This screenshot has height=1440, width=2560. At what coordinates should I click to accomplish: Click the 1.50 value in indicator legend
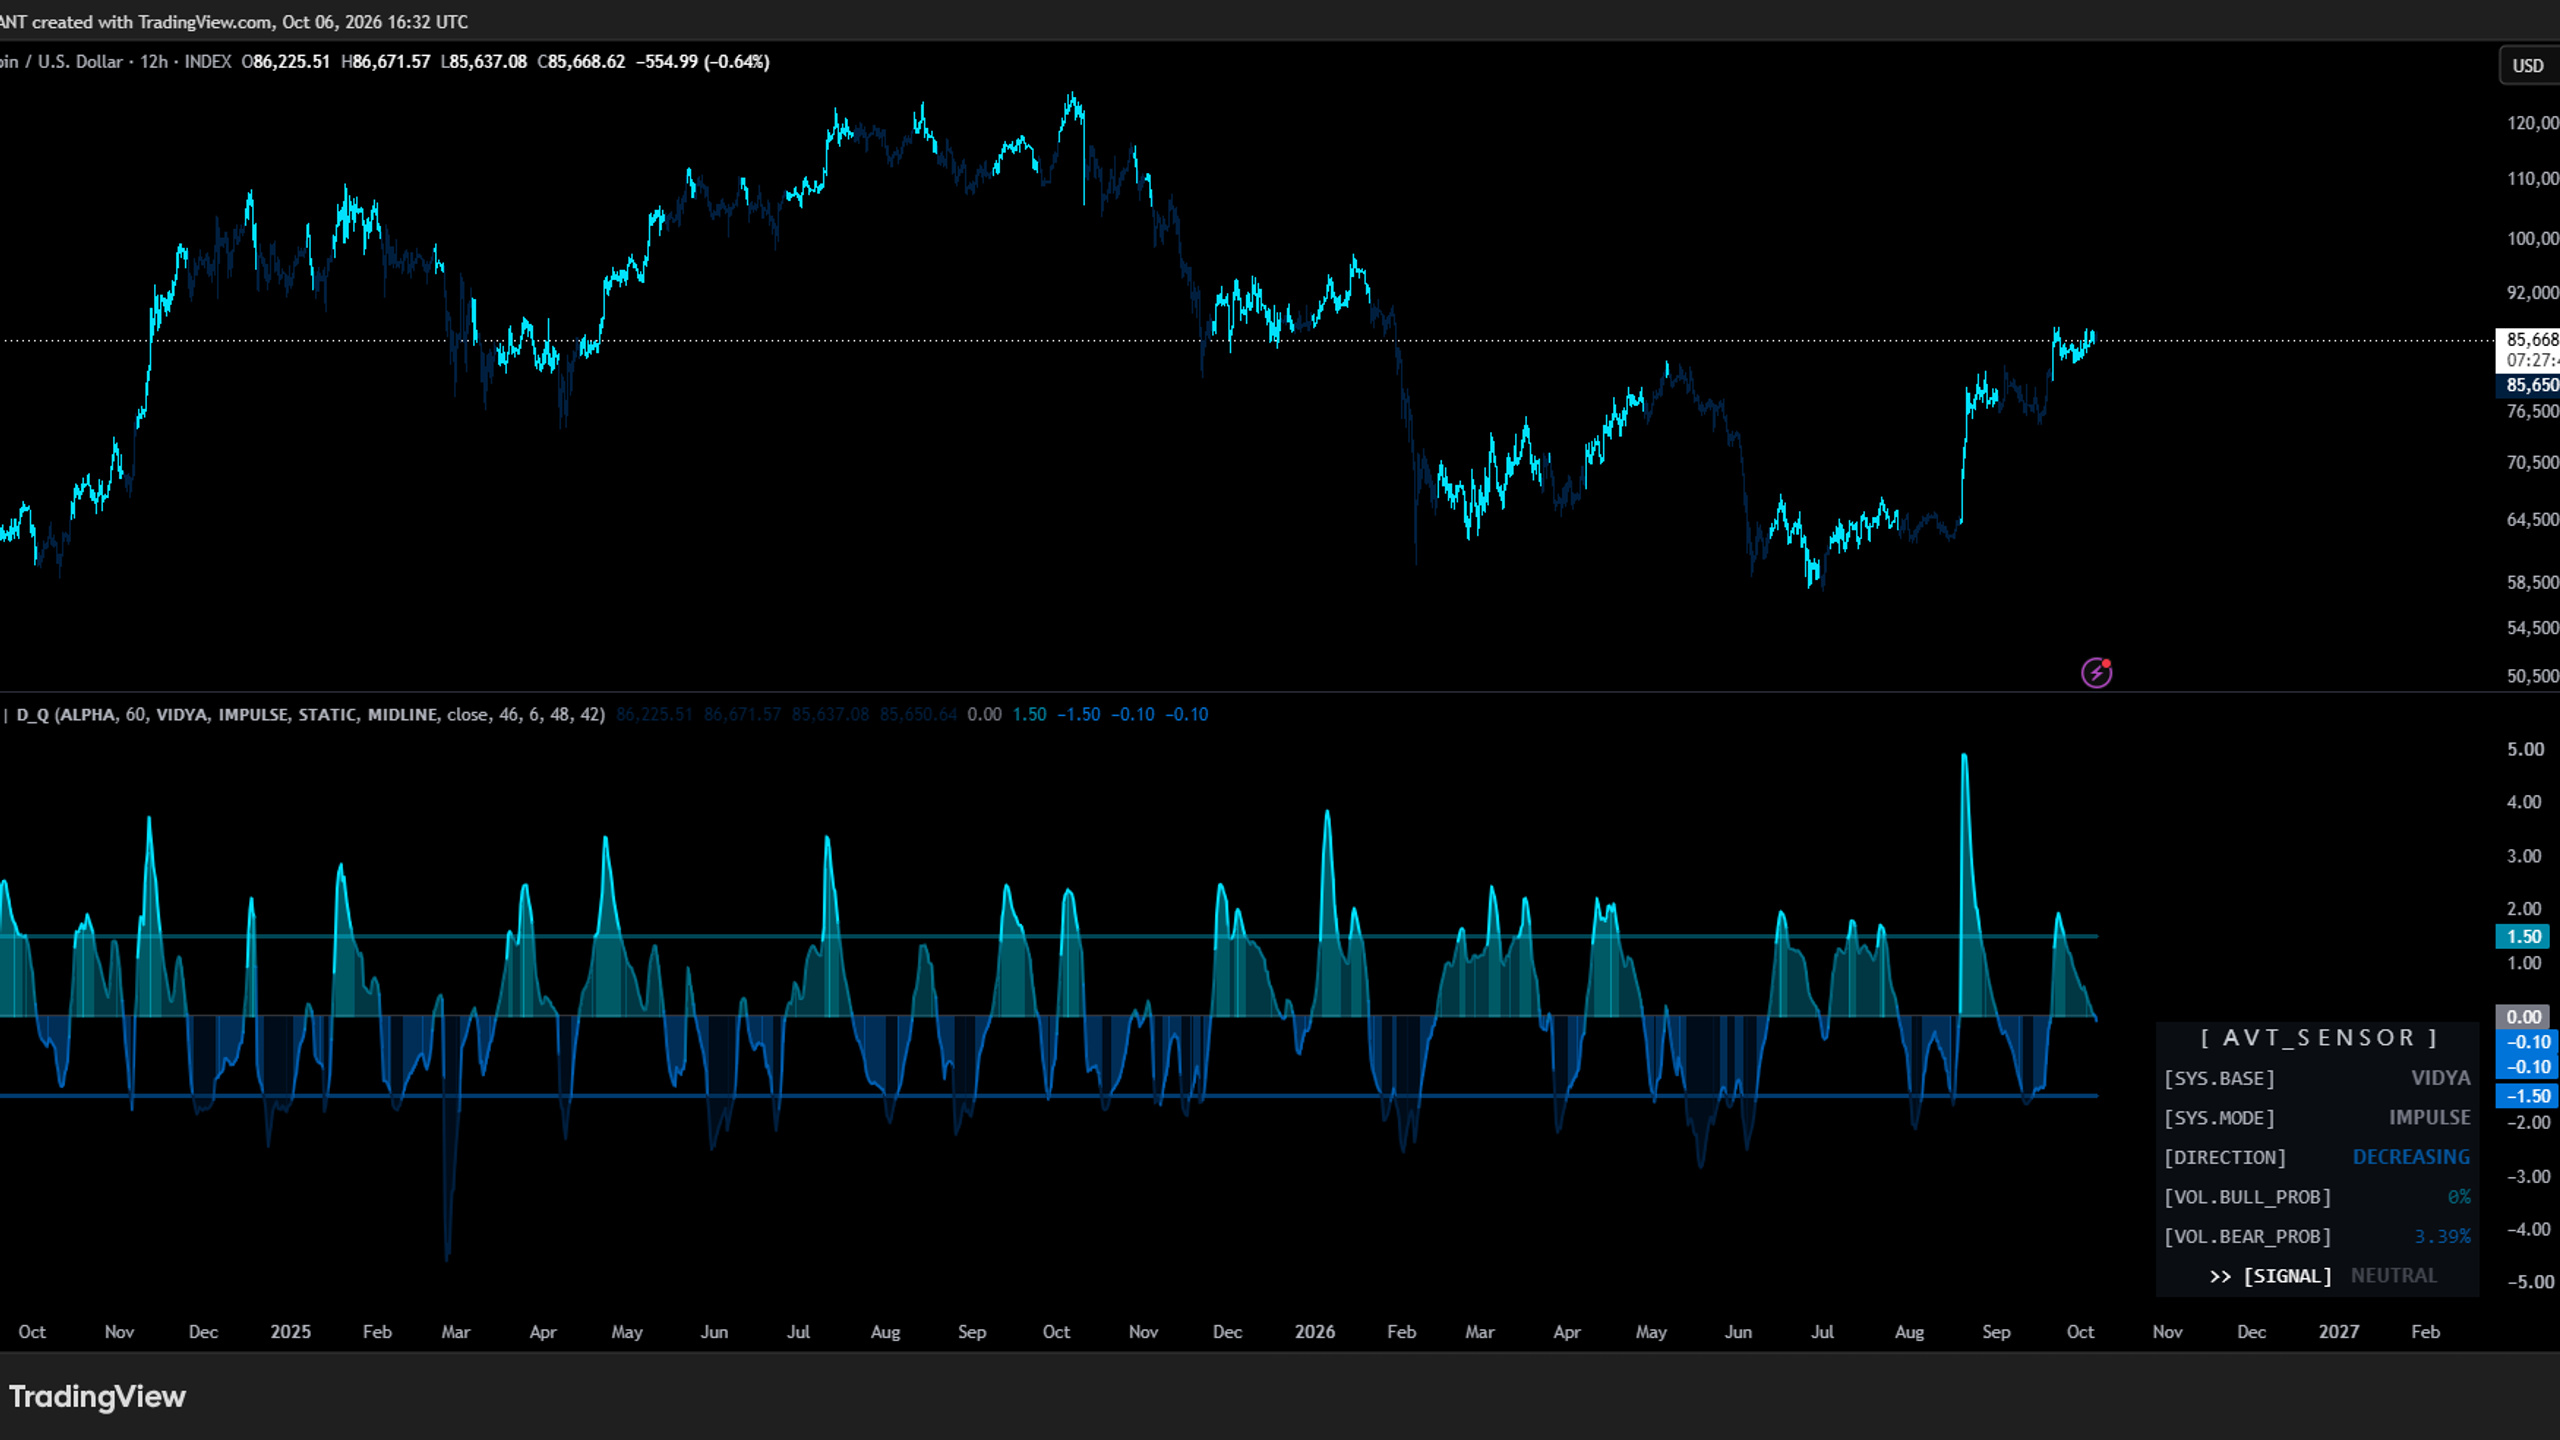click(1029, 714)
